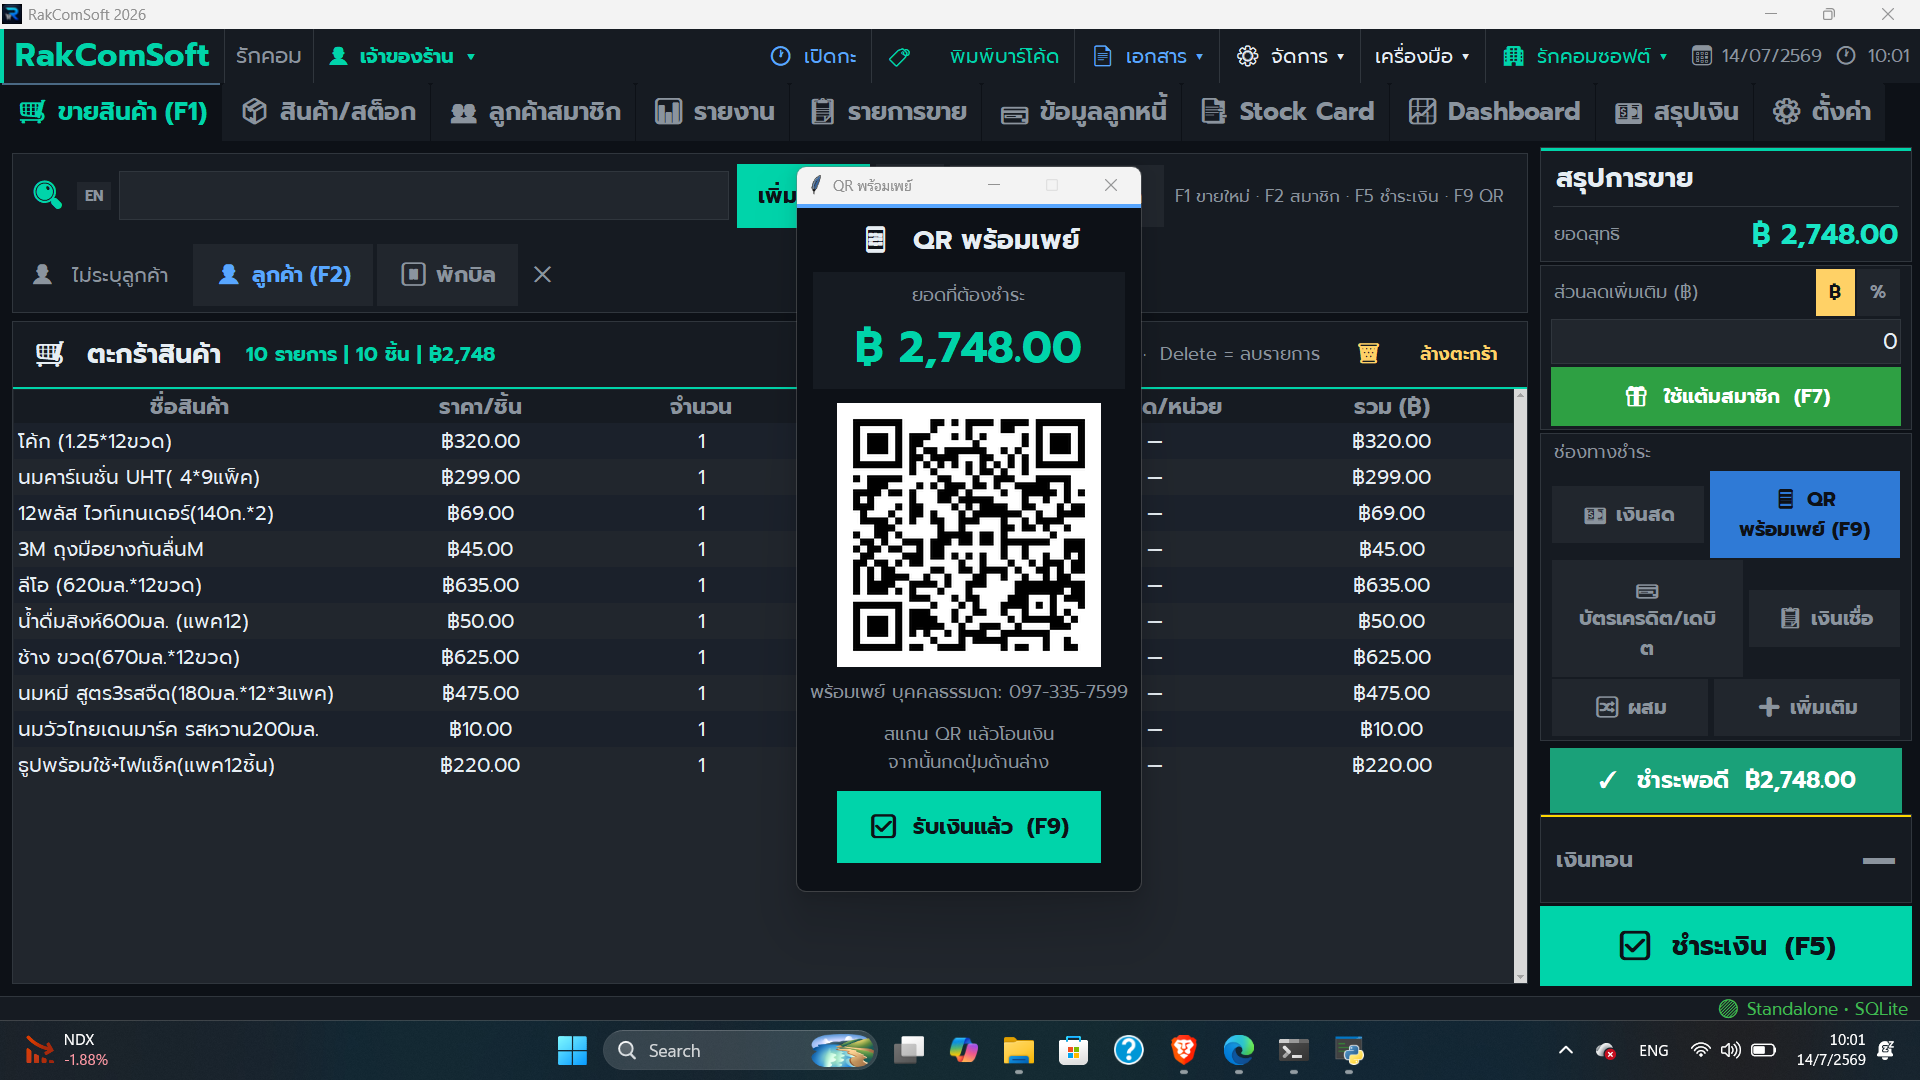
Task: Click the ล้างตะกร้า clear cart button
Action: click(x=1458, y=353)
